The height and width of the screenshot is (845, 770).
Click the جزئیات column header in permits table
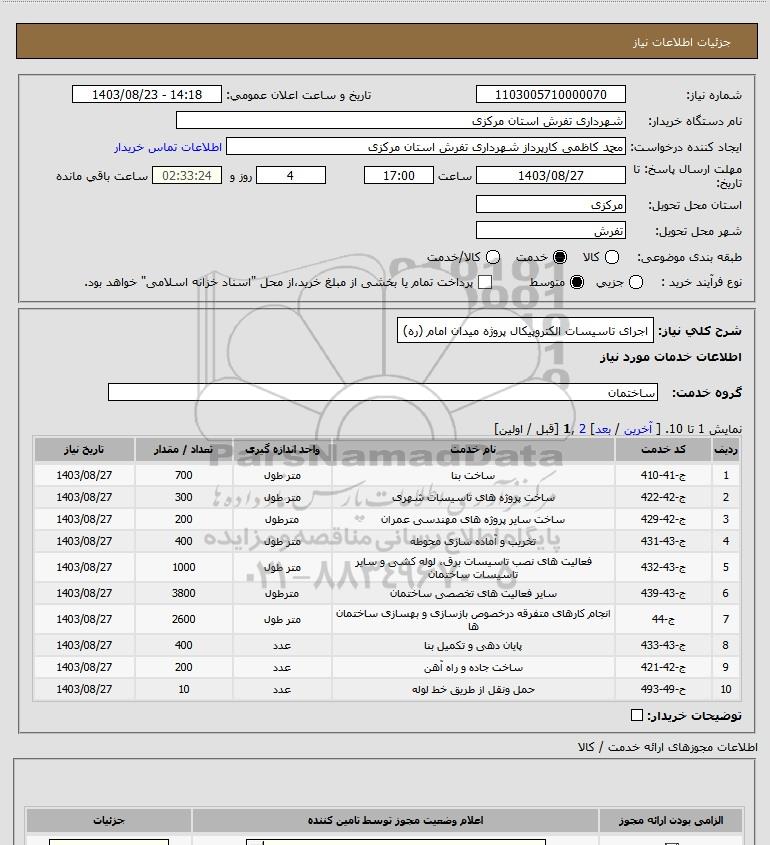tap(109, 820)
